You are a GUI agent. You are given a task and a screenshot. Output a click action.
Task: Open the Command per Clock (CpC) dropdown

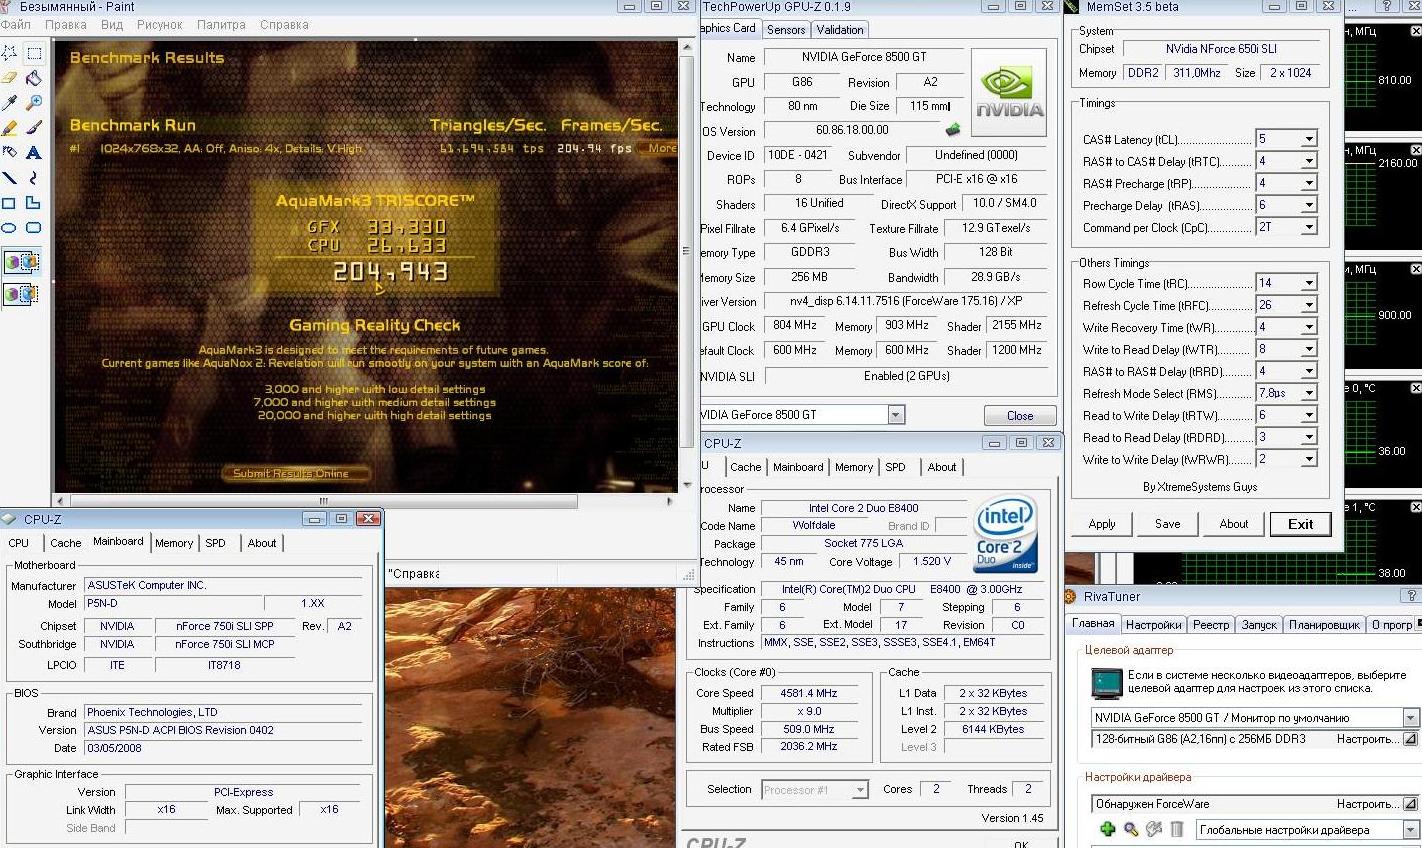point(1308,227)
